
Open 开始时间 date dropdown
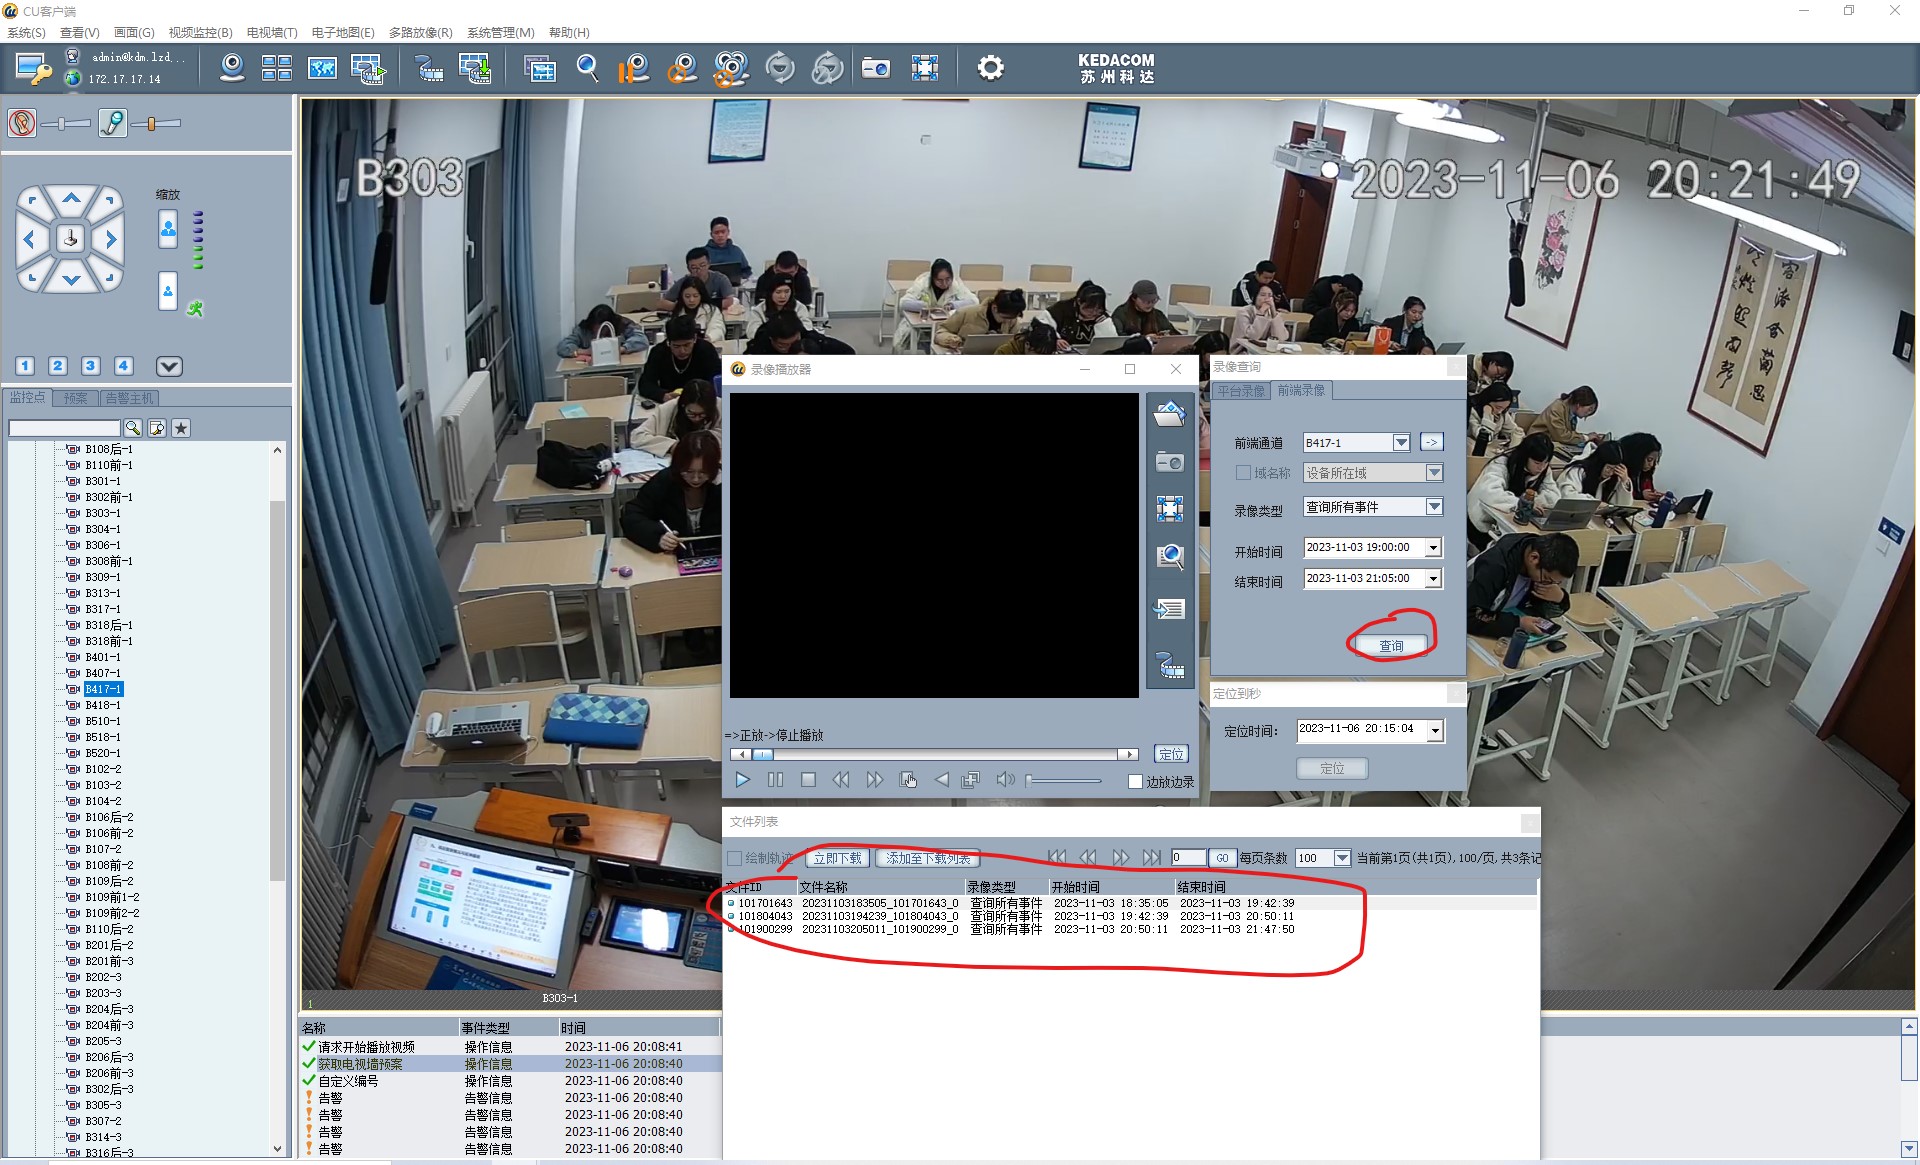pos(1434,548)
